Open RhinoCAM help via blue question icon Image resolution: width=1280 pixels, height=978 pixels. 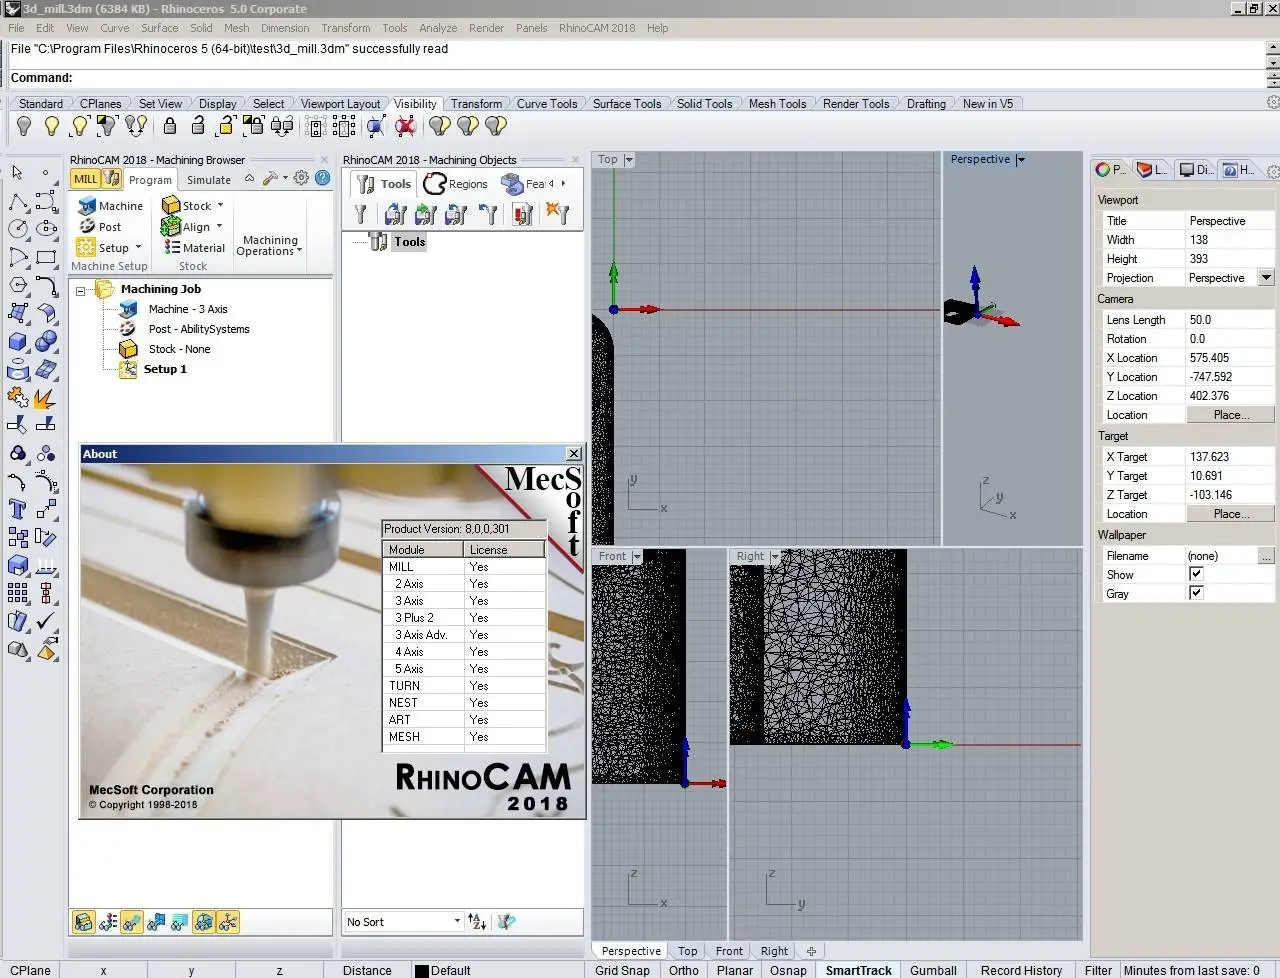pyautogui.click(x=322, y=178)
